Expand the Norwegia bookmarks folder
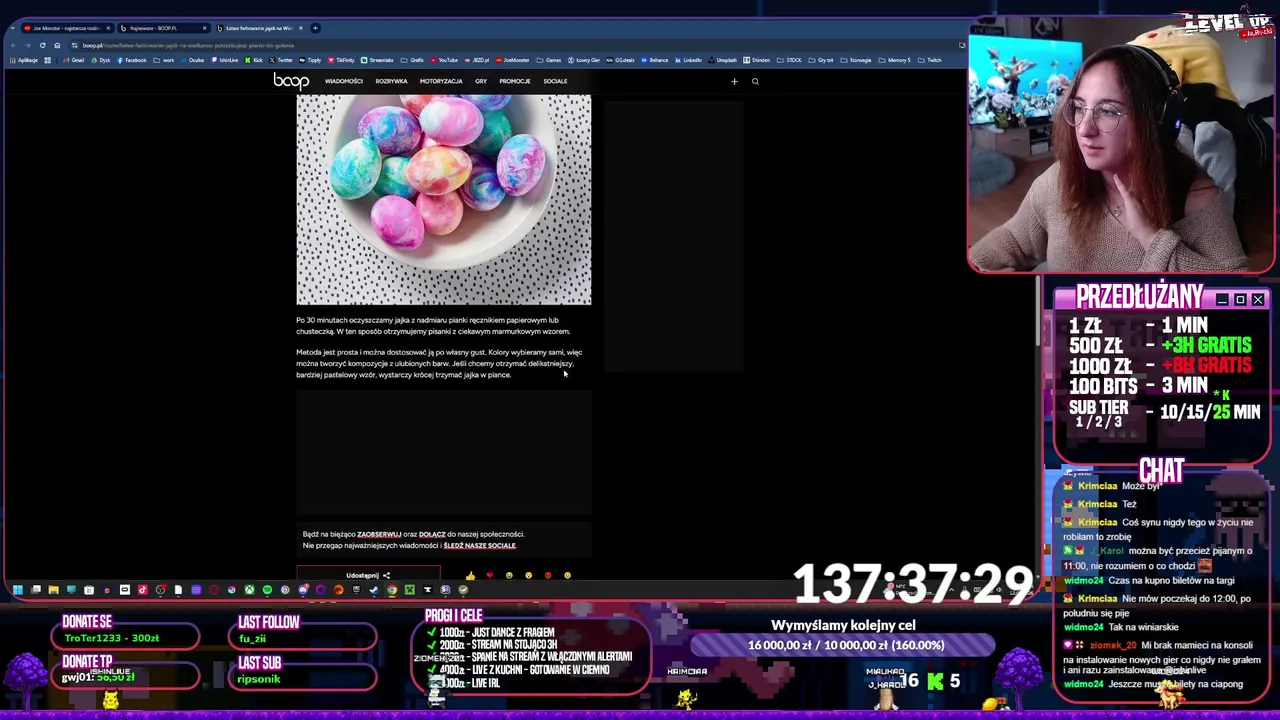Viewport: 1280px width, 720px height. pos(856,60)
